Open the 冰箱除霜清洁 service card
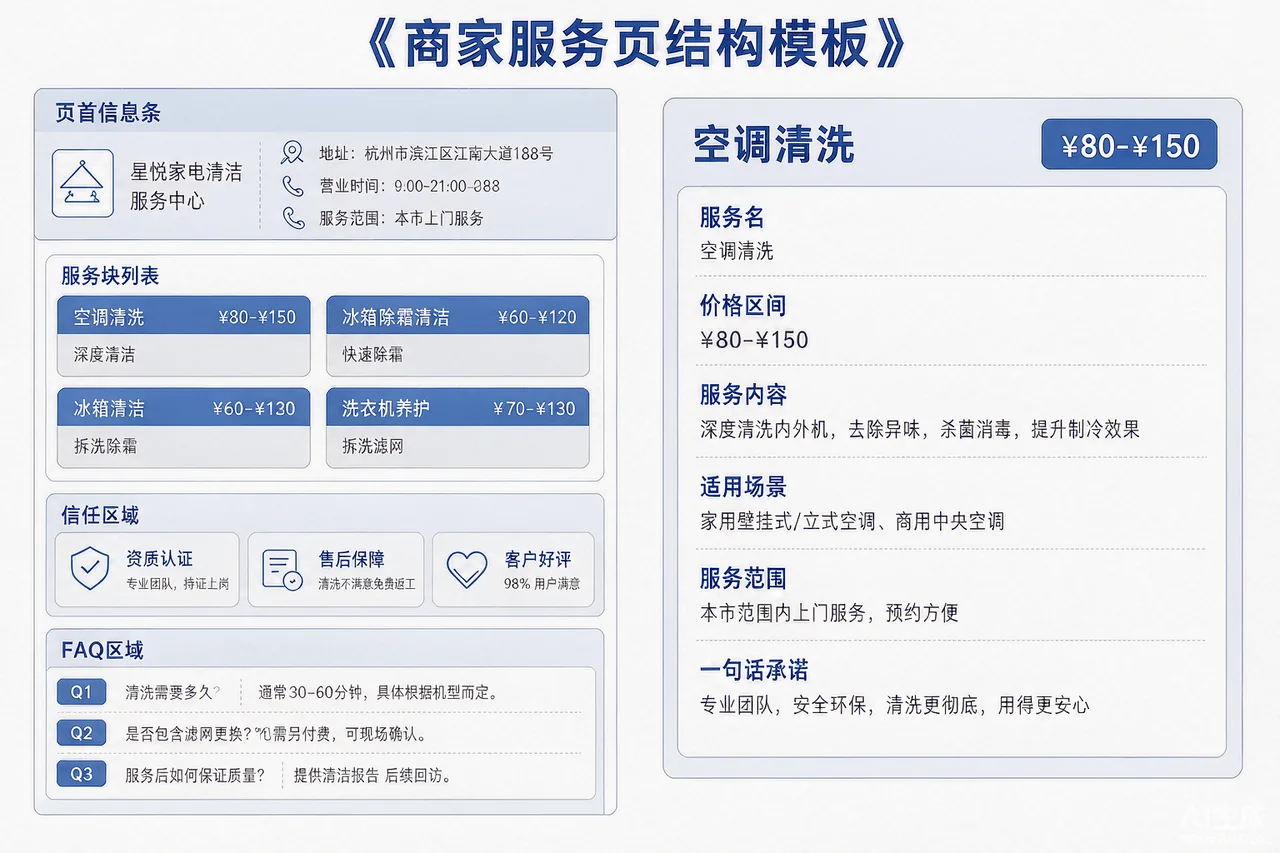 pyautogui.click(x=458, y=336)
